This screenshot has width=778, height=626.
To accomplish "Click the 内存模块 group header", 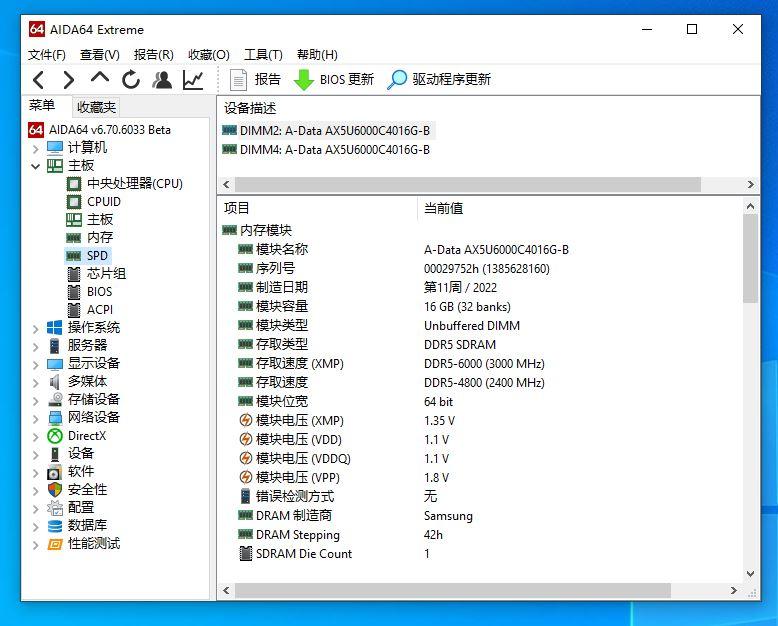I will click(257, 231).
